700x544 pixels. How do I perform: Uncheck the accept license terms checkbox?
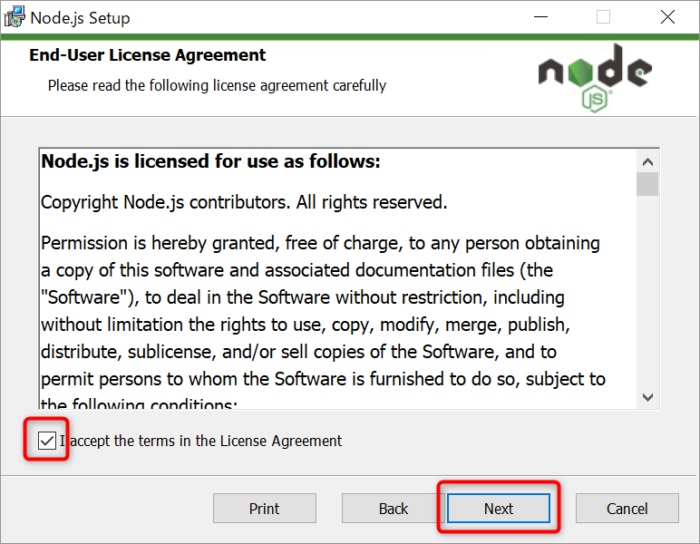47,440
